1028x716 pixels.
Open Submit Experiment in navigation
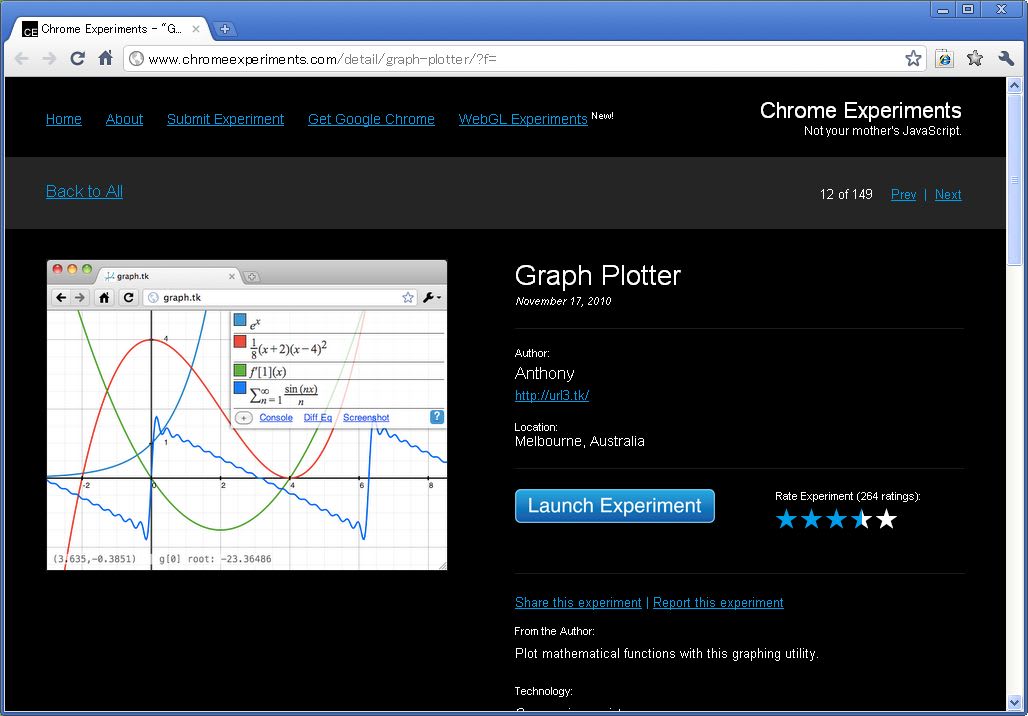pyautogui.click(x=225, y=119)
